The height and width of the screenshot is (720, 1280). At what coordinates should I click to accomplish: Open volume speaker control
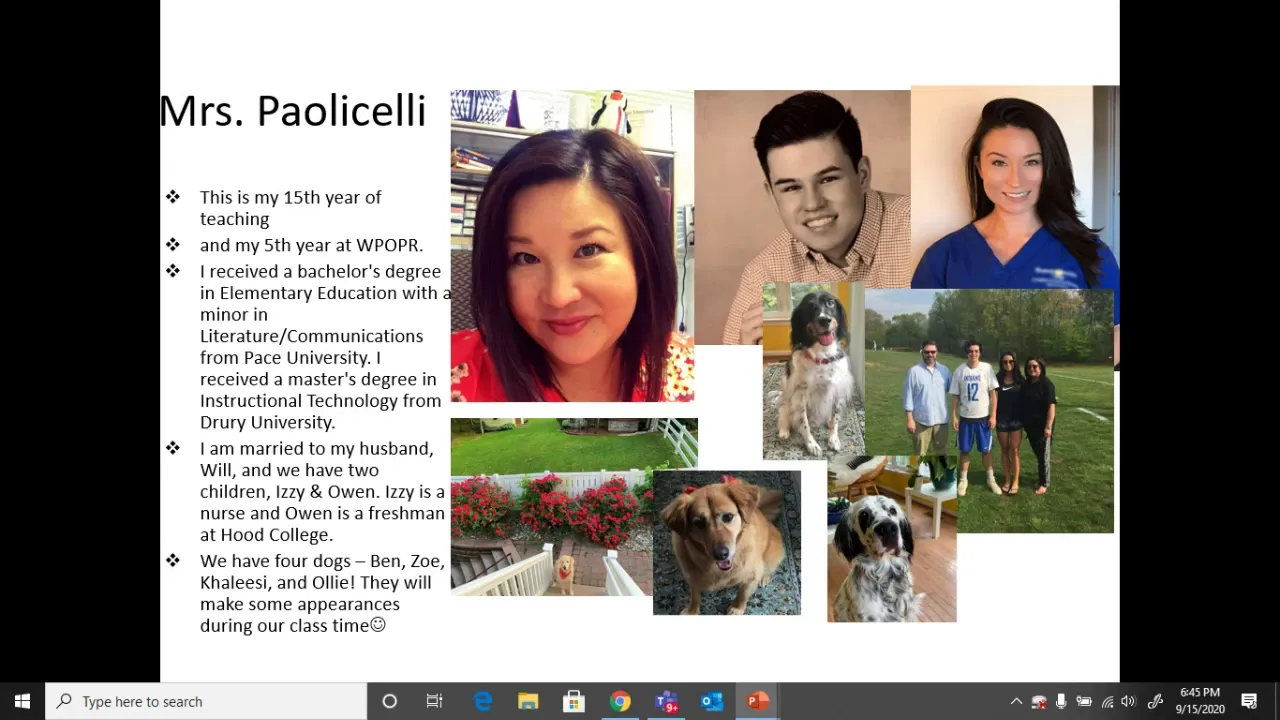pyautogui.click(x=1129, y=701)
